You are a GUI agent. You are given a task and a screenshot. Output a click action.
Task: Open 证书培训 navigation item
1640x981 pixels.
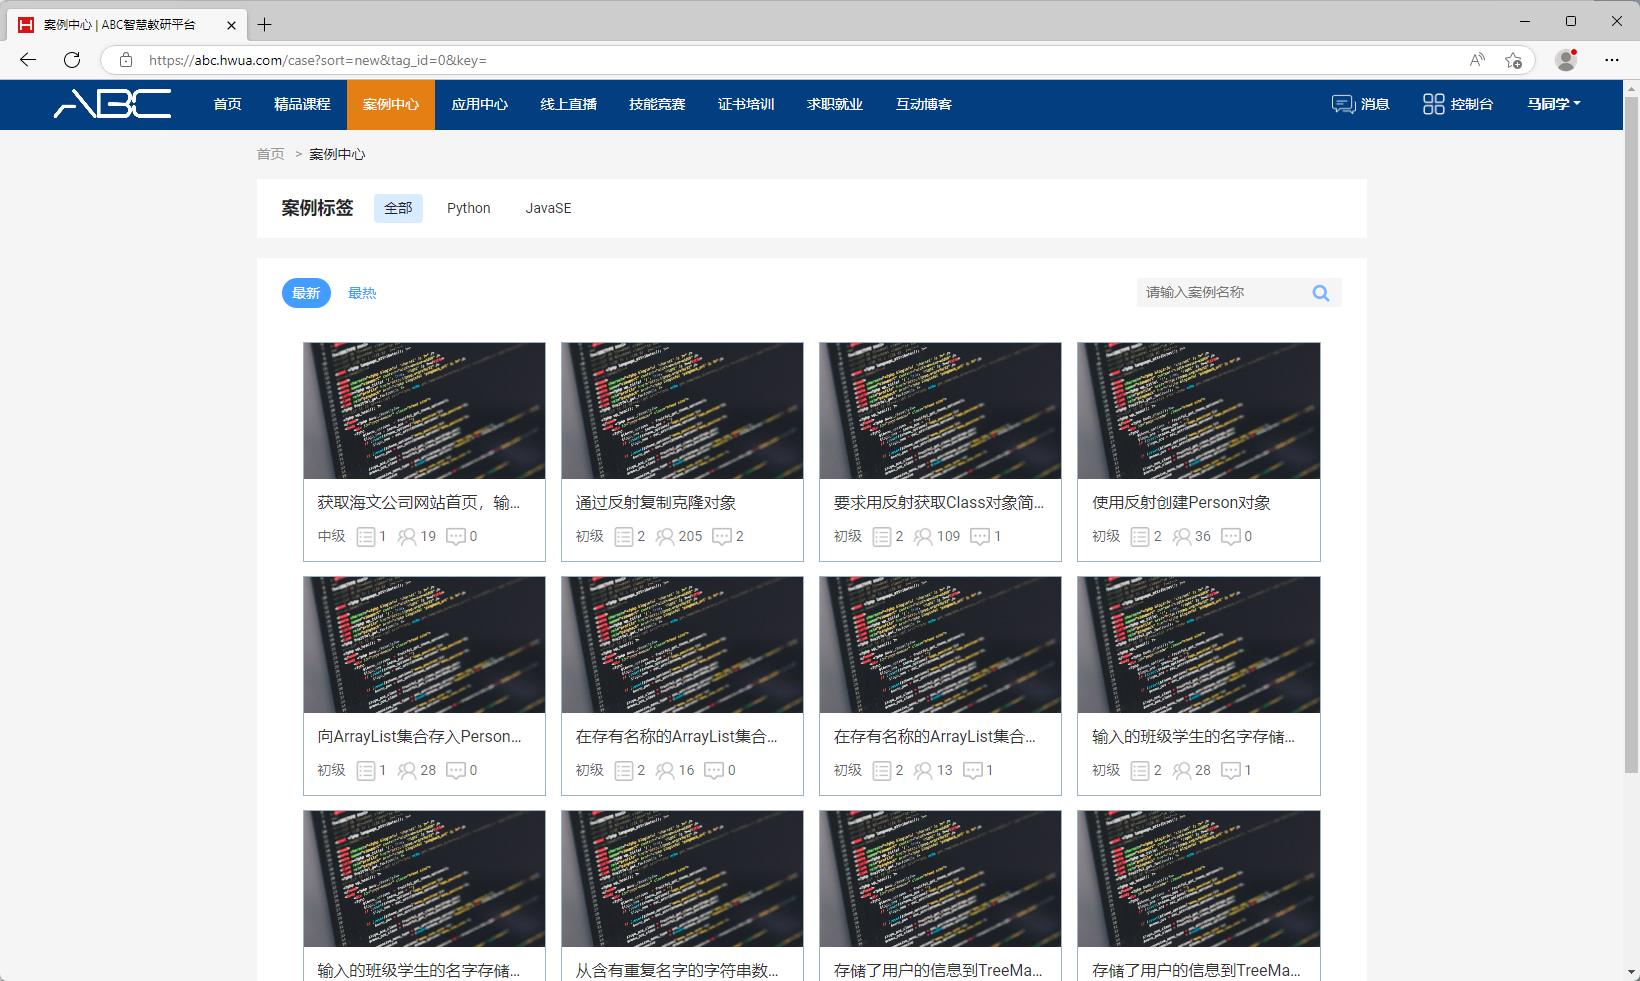[746, 104]
